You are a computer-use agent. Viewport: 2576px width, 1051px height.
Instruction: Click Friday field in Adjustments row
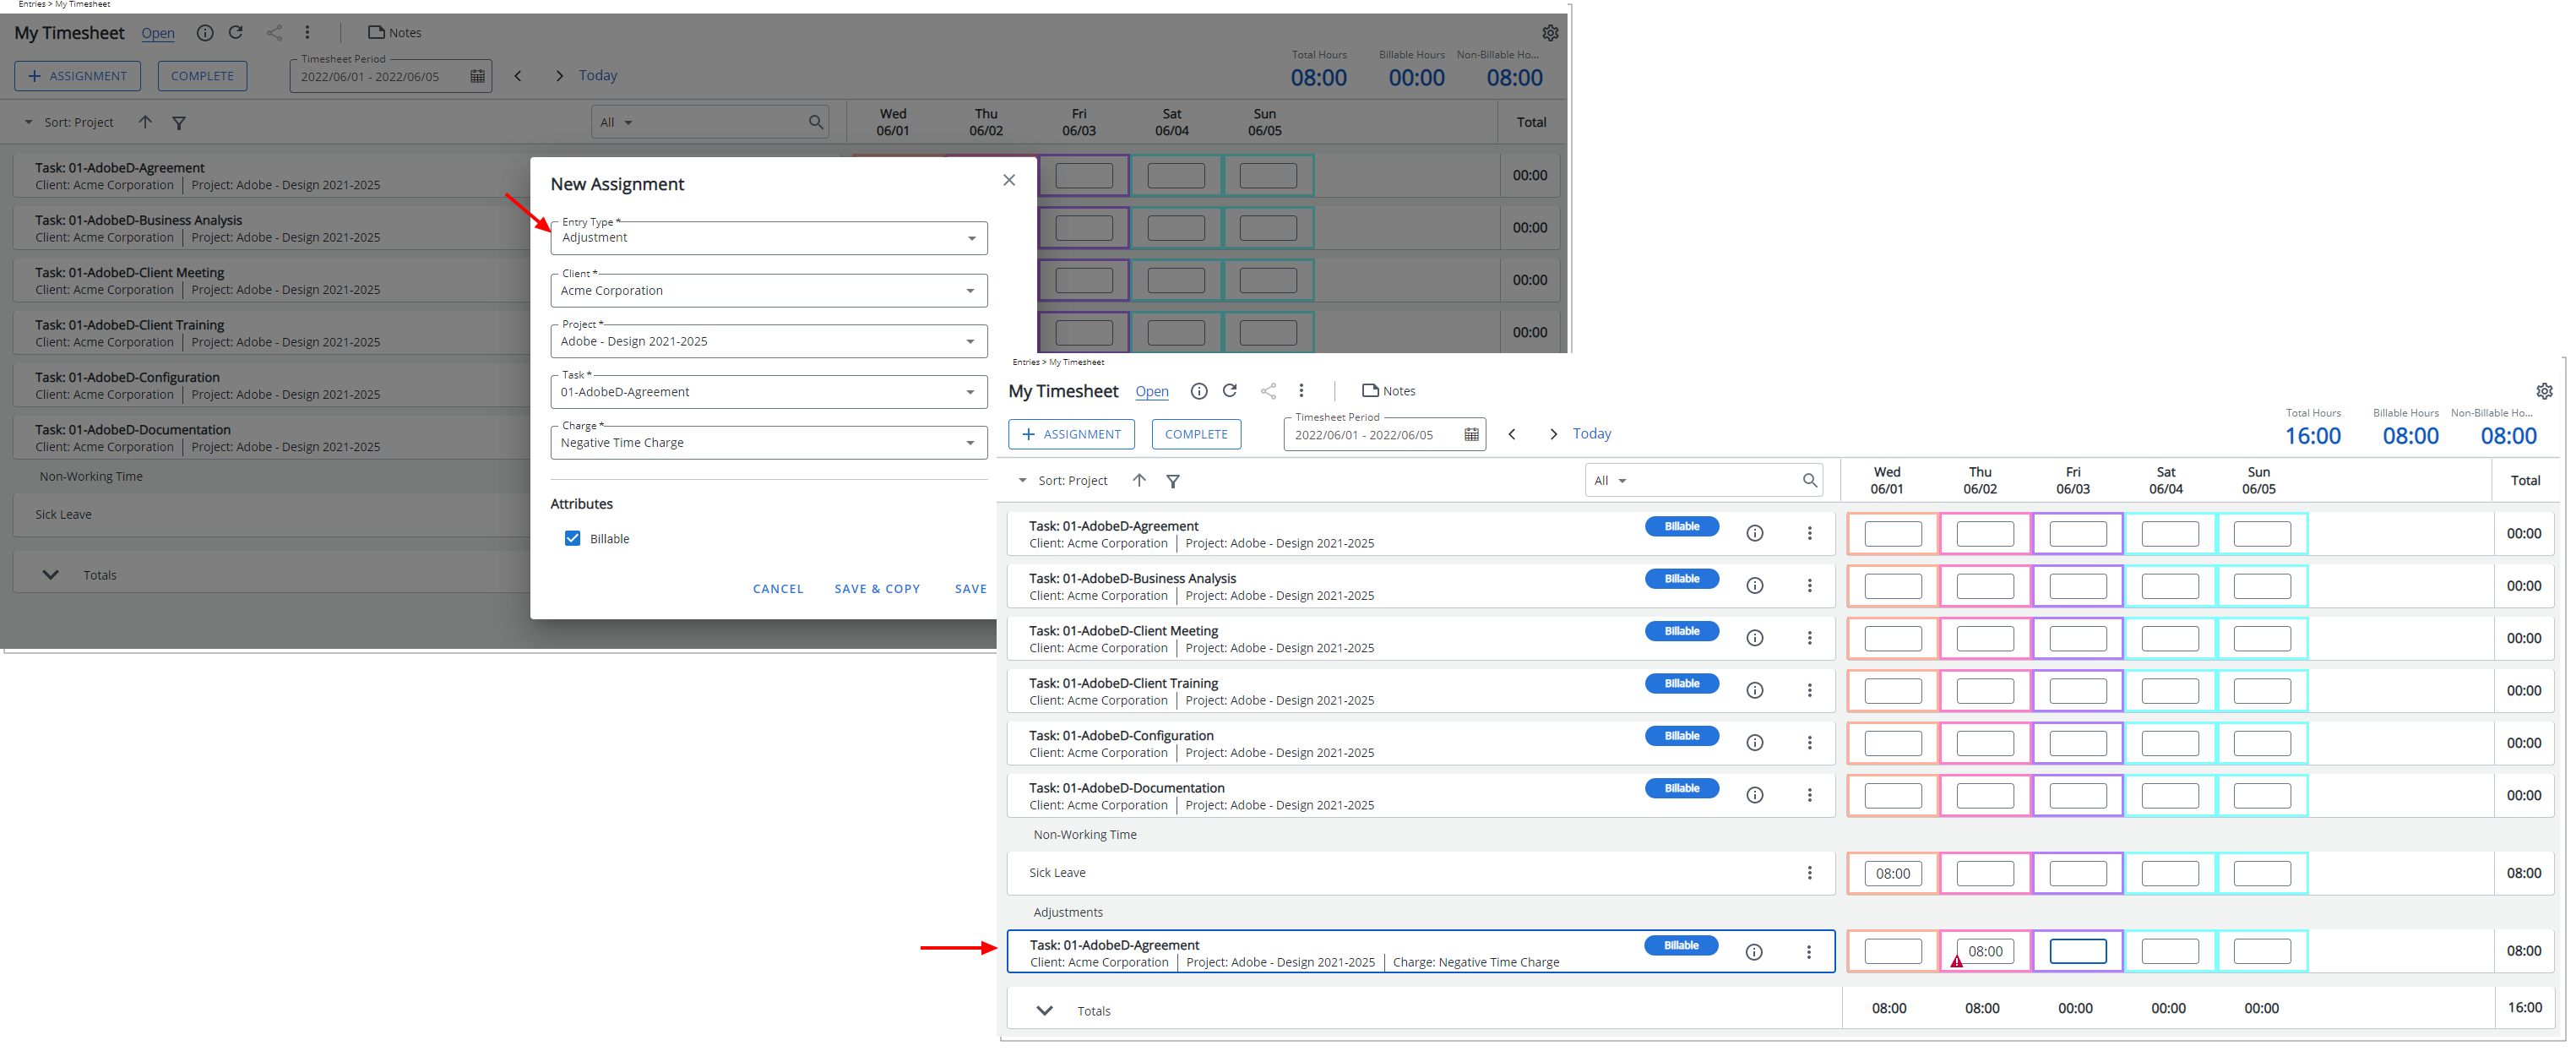pyautogui.click(x=2077, y=952)
